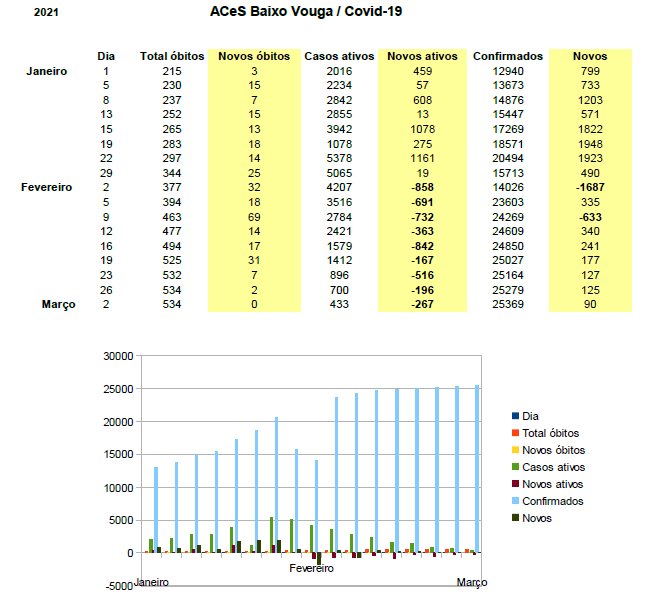Click the 'Janeiro' x-axis label on chart
651x595 pixels.
152,582
